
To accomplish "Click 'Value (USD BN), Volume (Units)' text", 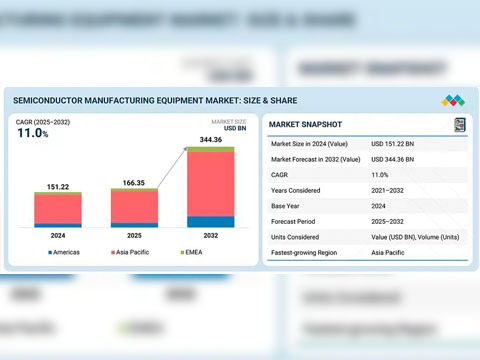I will tap(415, 237).
